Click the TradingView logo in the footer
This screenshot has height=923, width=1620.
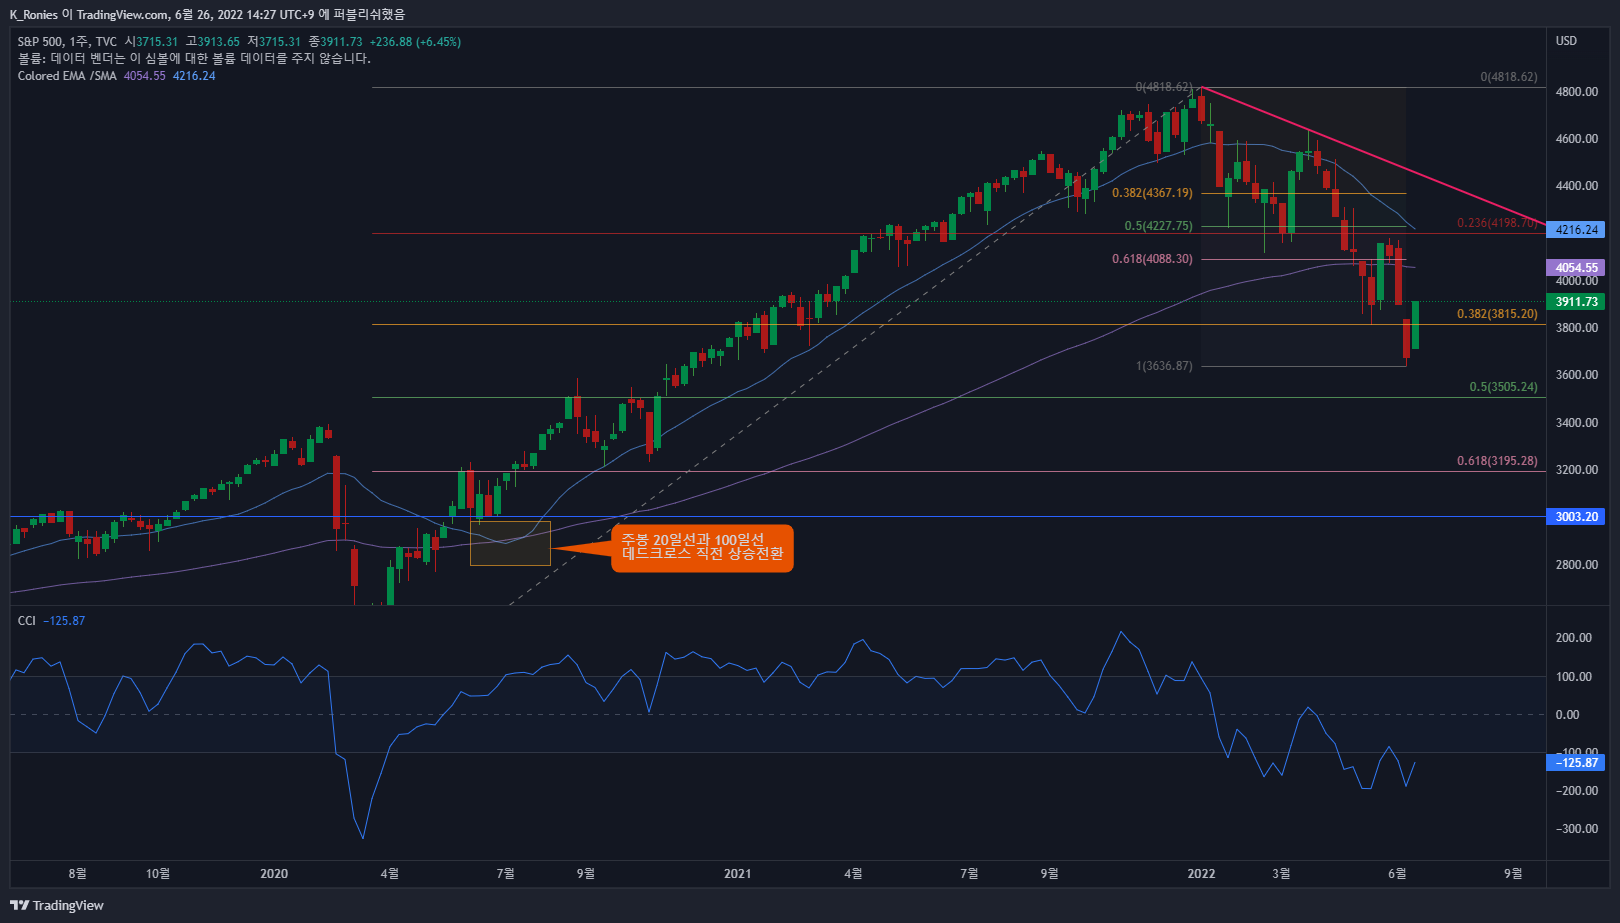click(57, 905)
